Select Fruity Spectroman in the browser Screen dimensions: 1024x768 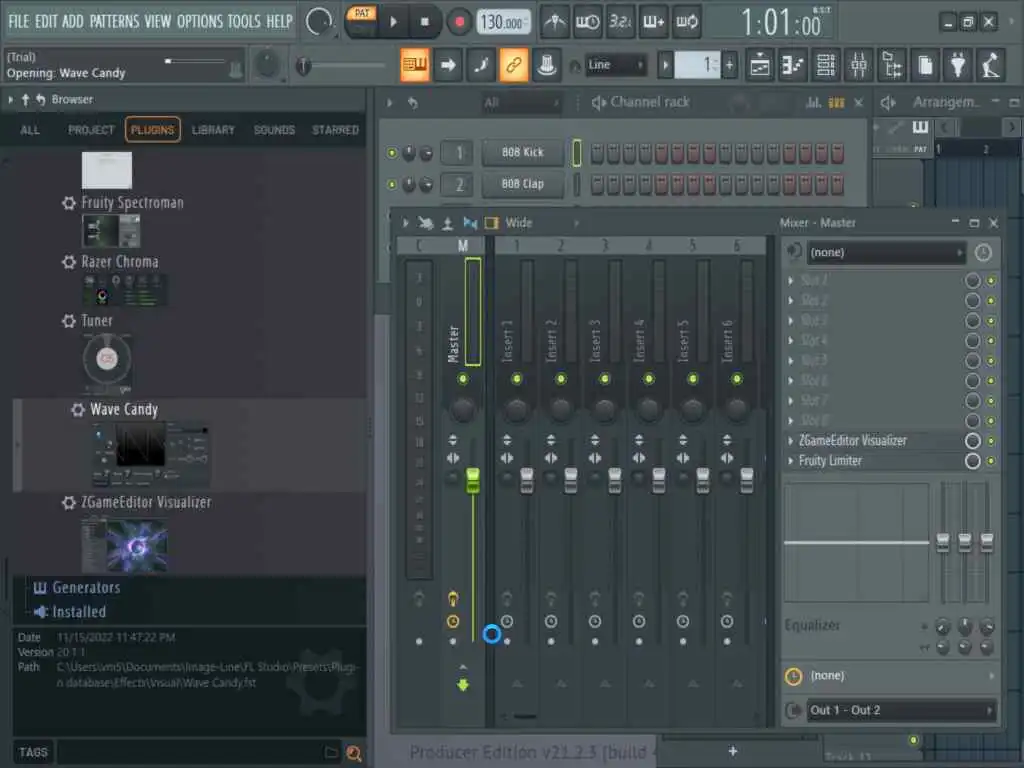pos(132,202)
